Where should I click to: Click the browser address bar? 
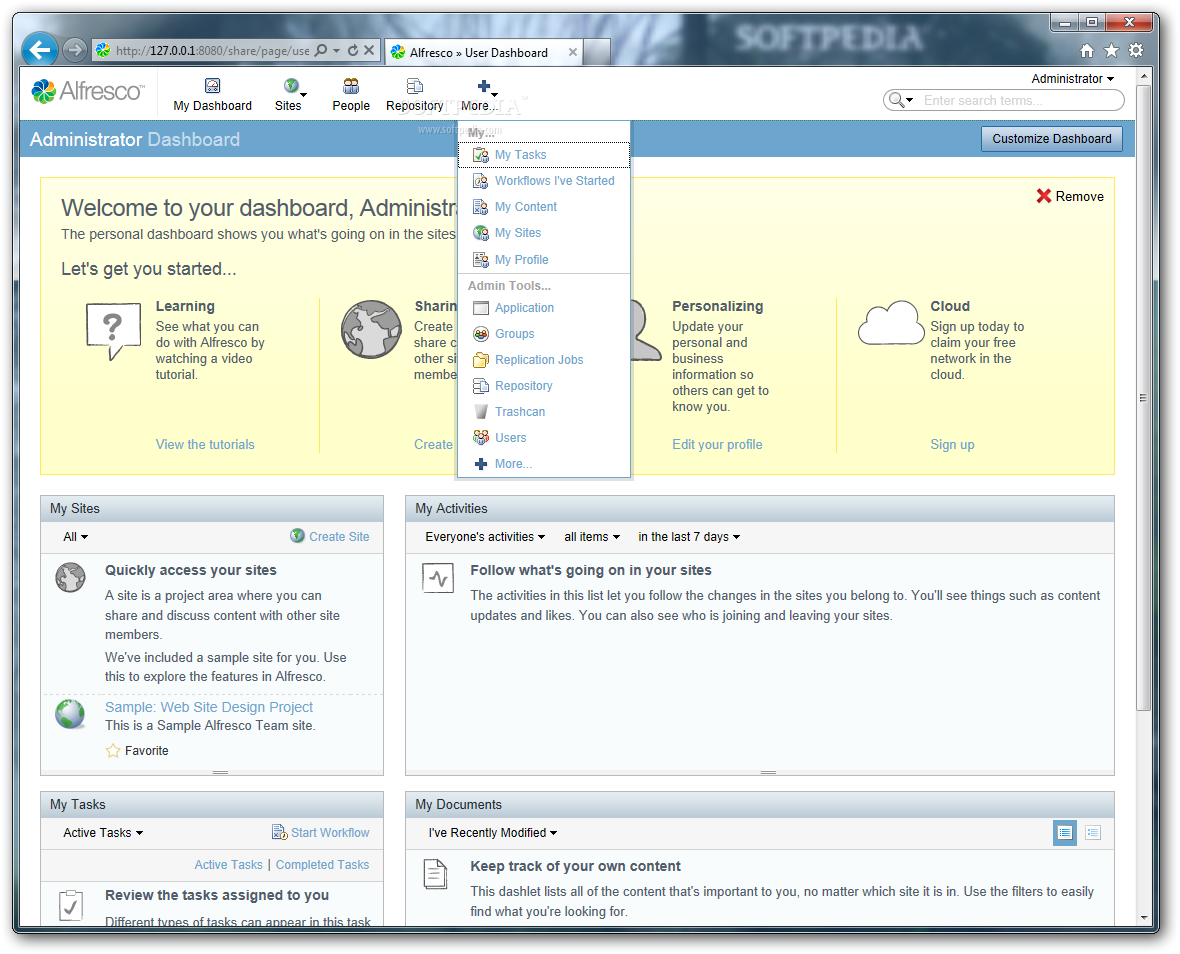pos(212,51)
